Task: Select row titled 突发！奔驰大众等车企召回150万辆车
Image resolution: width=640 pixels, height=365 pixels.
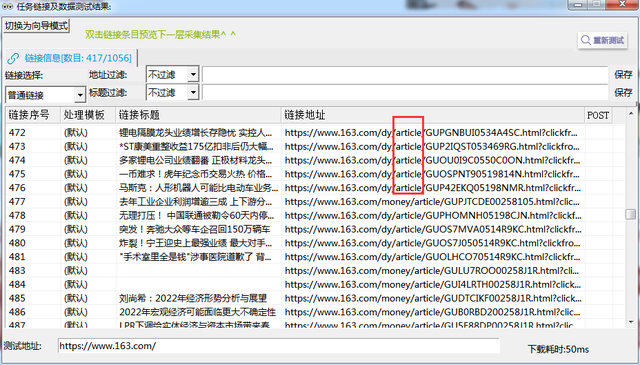Action: click(309, 229)
